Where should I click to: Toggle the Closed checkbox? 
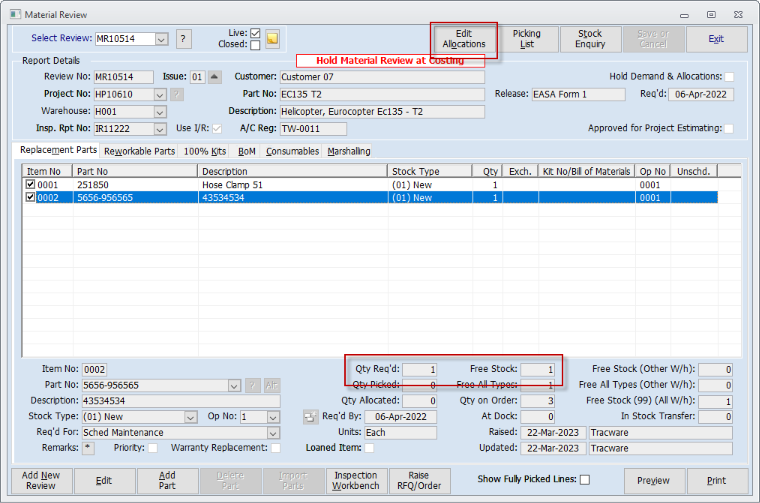pyautogui.click(x=254, y=45)
